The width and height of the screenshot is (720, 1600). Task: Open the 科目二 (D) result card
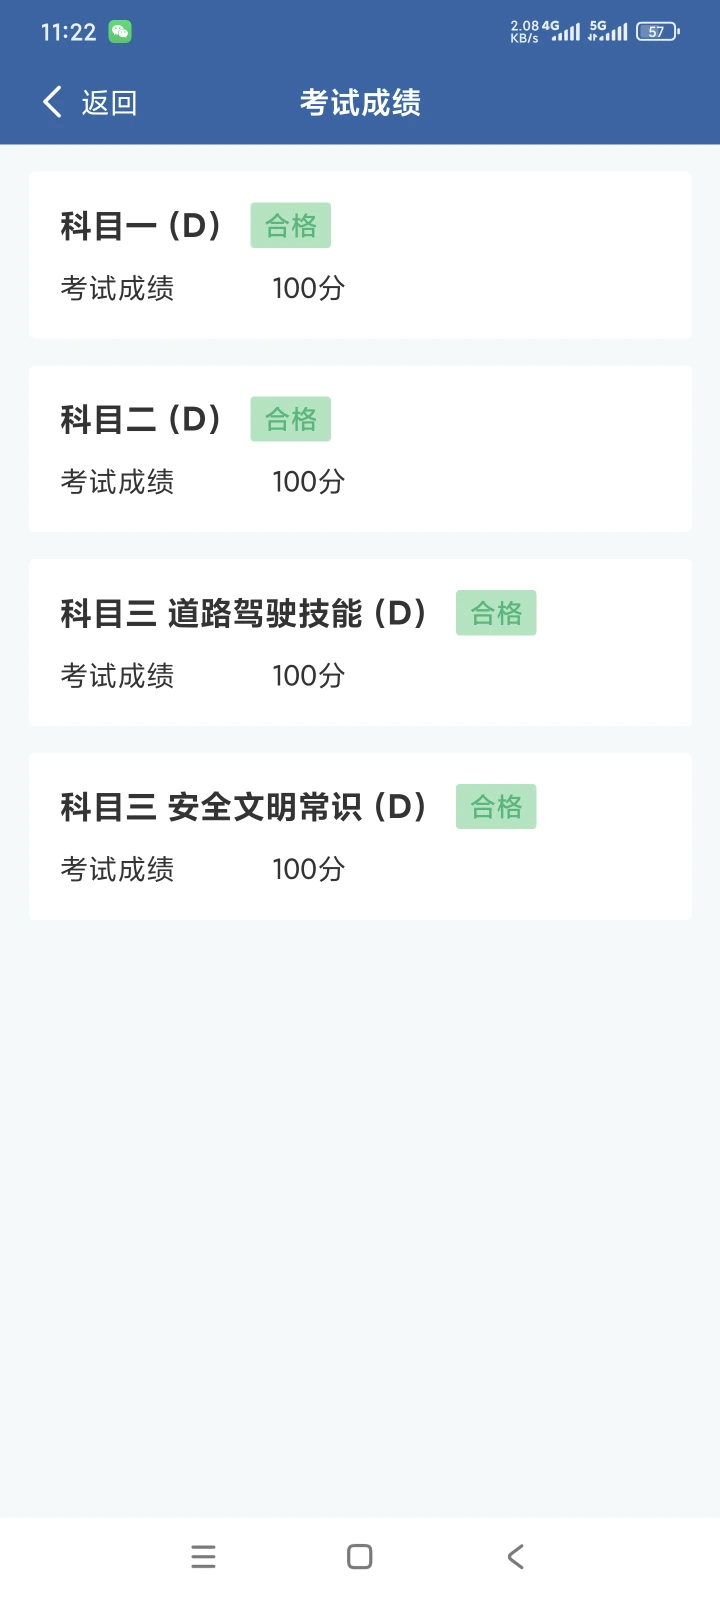[x=360, y=449]
